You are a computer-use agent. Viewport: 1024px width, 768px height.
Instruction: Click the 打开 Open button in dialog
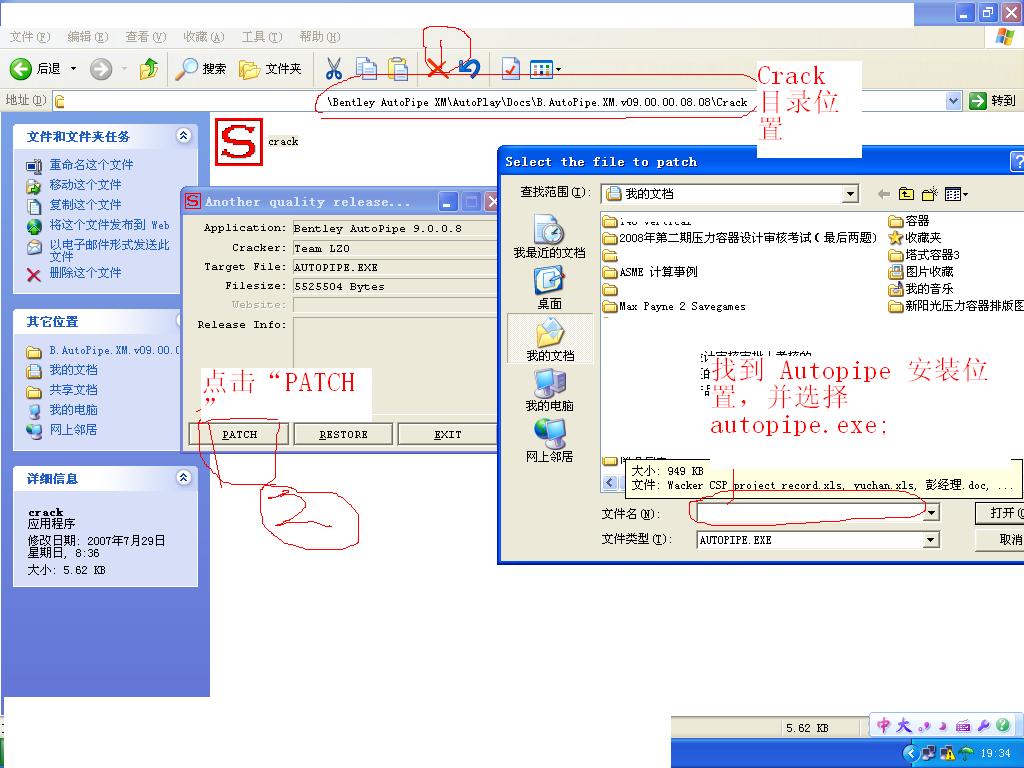[x=1000, y=513]
